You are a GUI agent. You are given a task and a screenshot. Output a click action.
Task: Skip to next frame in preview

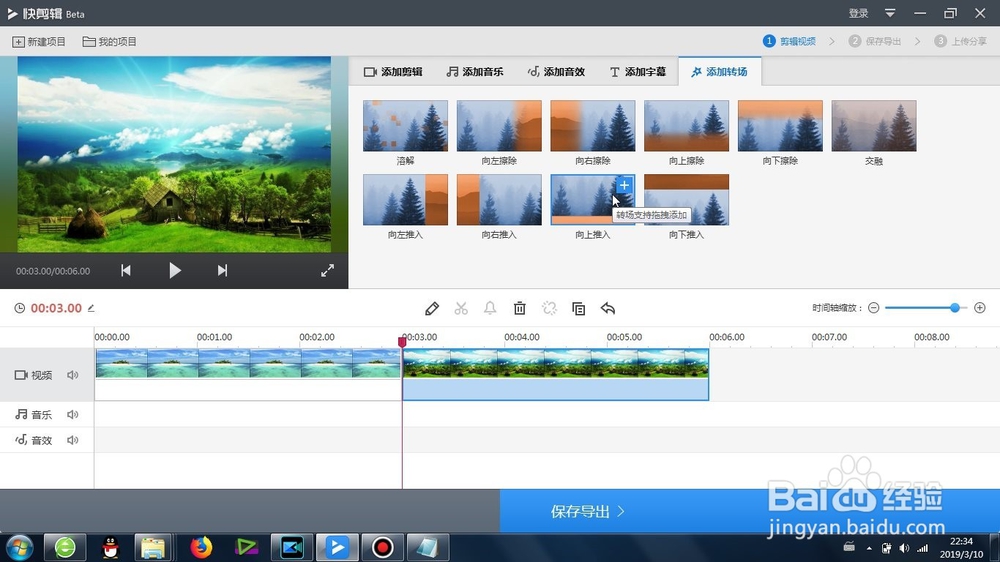click(222, 270)
